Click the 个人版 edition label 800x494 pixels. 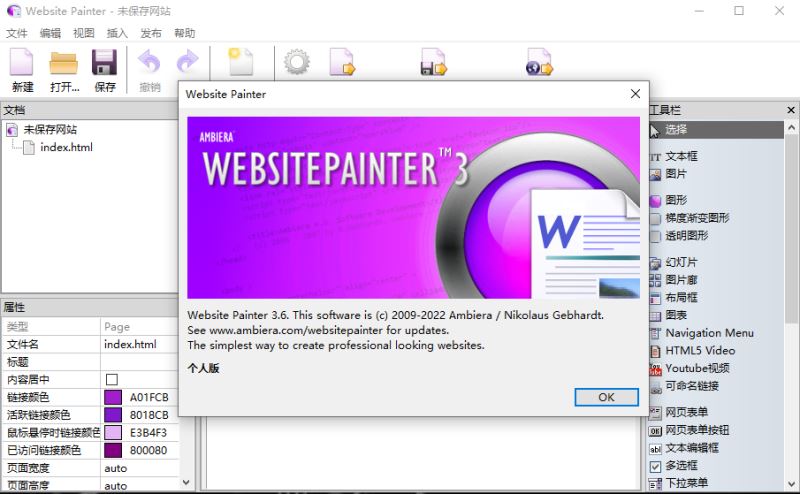[x=203, y=368]
